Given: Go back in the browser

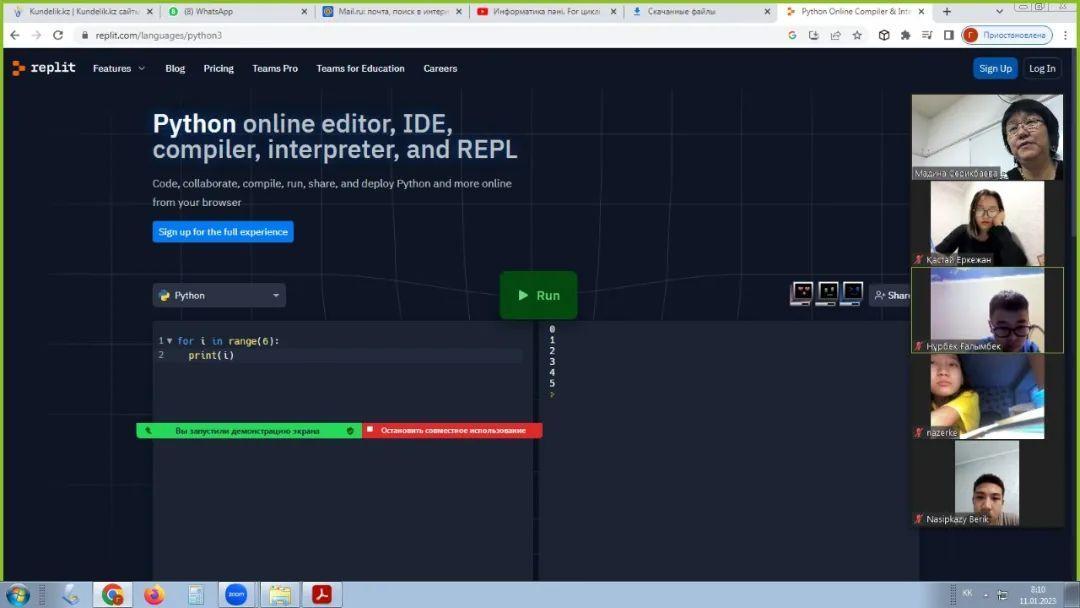Looking at the screenshot, I should click(x=15, y=35).
